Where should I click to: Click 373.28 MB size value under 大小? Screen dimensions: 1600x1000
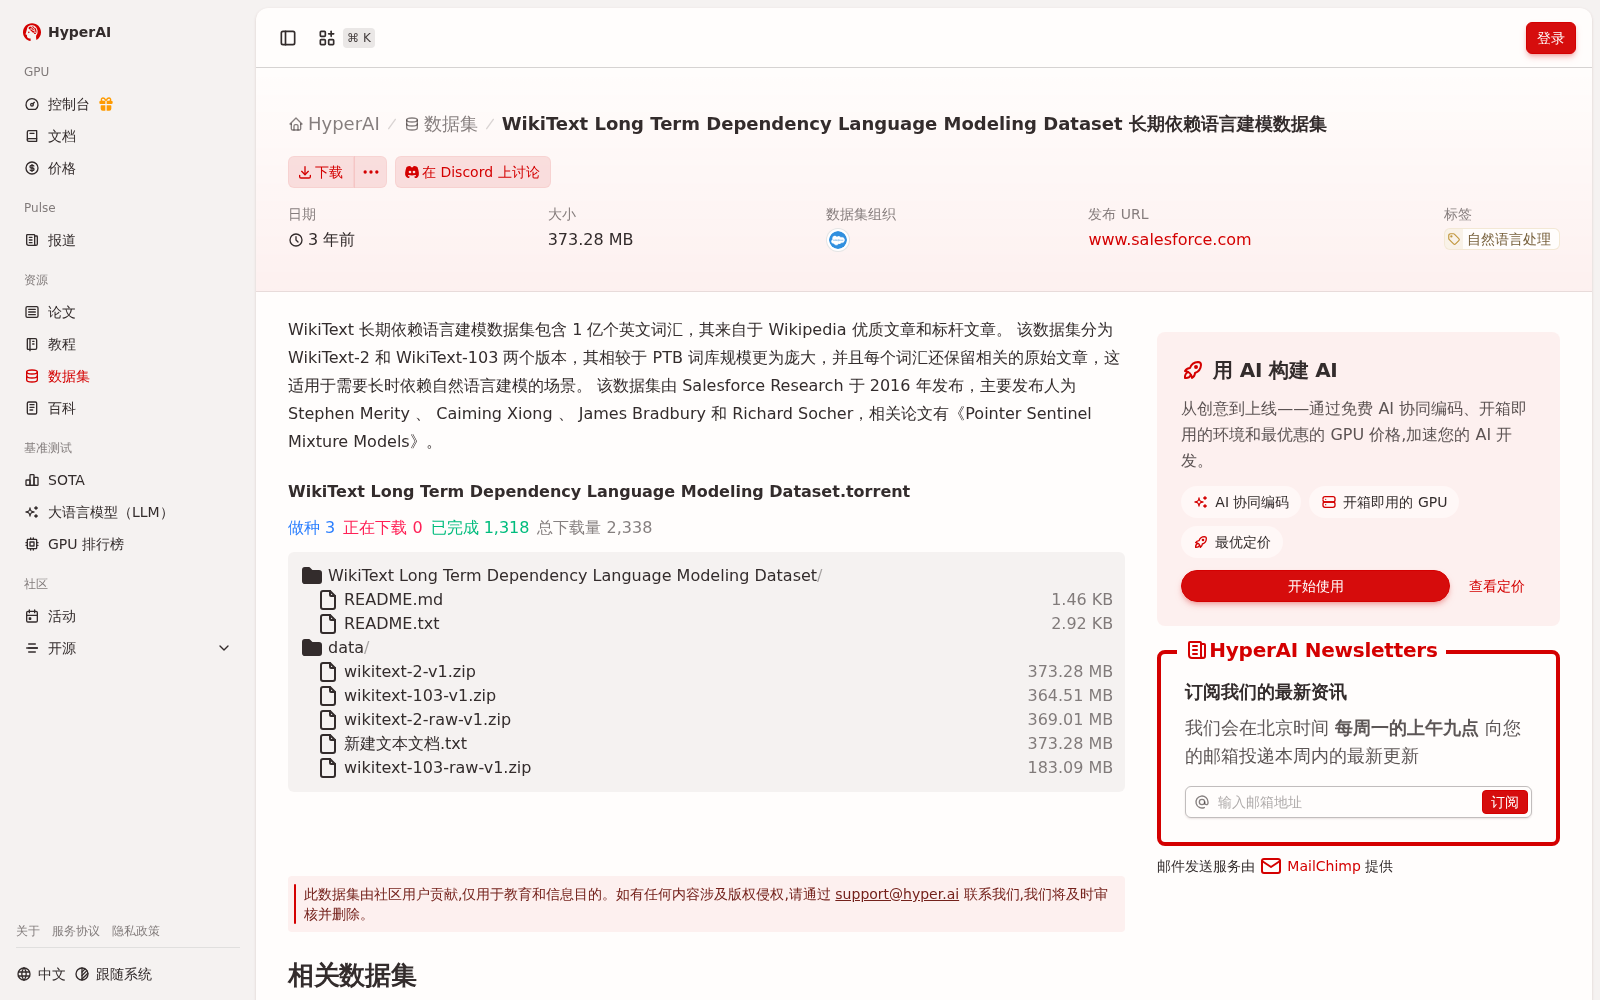(590, 240)
